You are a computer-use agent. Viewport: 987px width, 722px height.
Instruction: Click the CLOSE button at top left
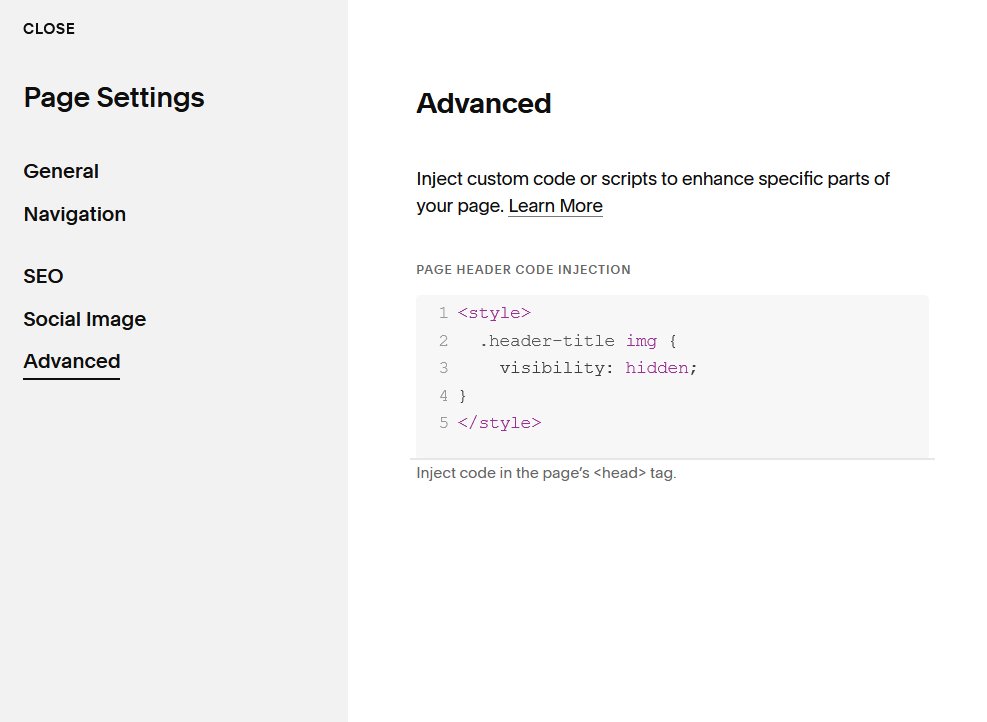(49, 29)
